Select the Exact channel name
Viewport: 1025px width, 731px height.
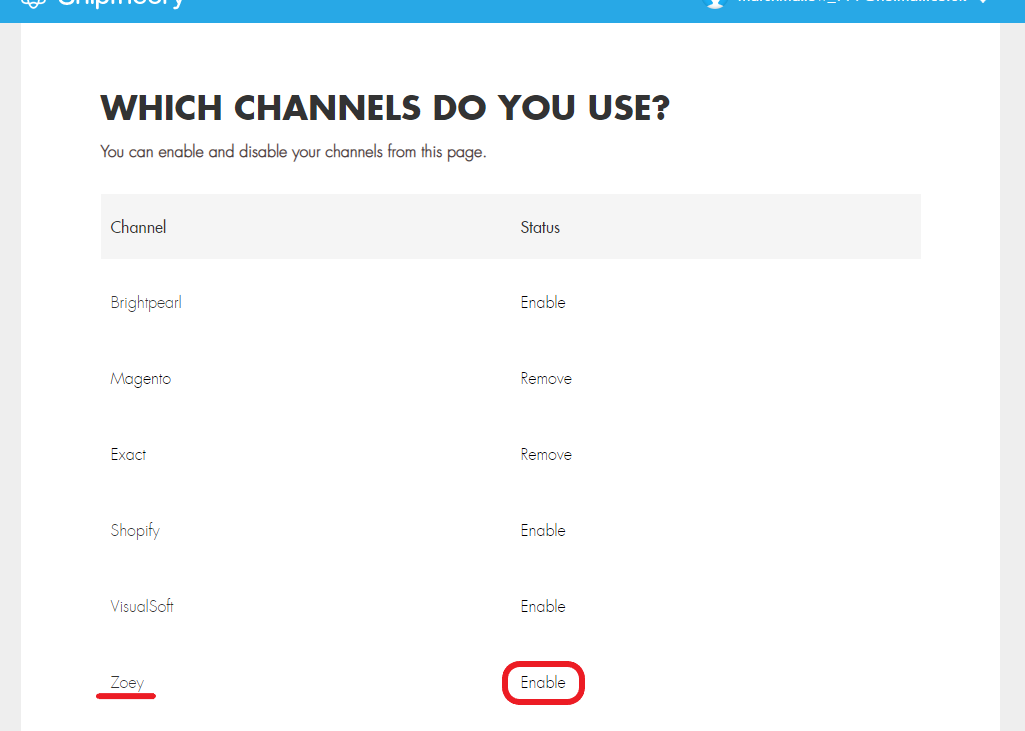tap(128, 454)
